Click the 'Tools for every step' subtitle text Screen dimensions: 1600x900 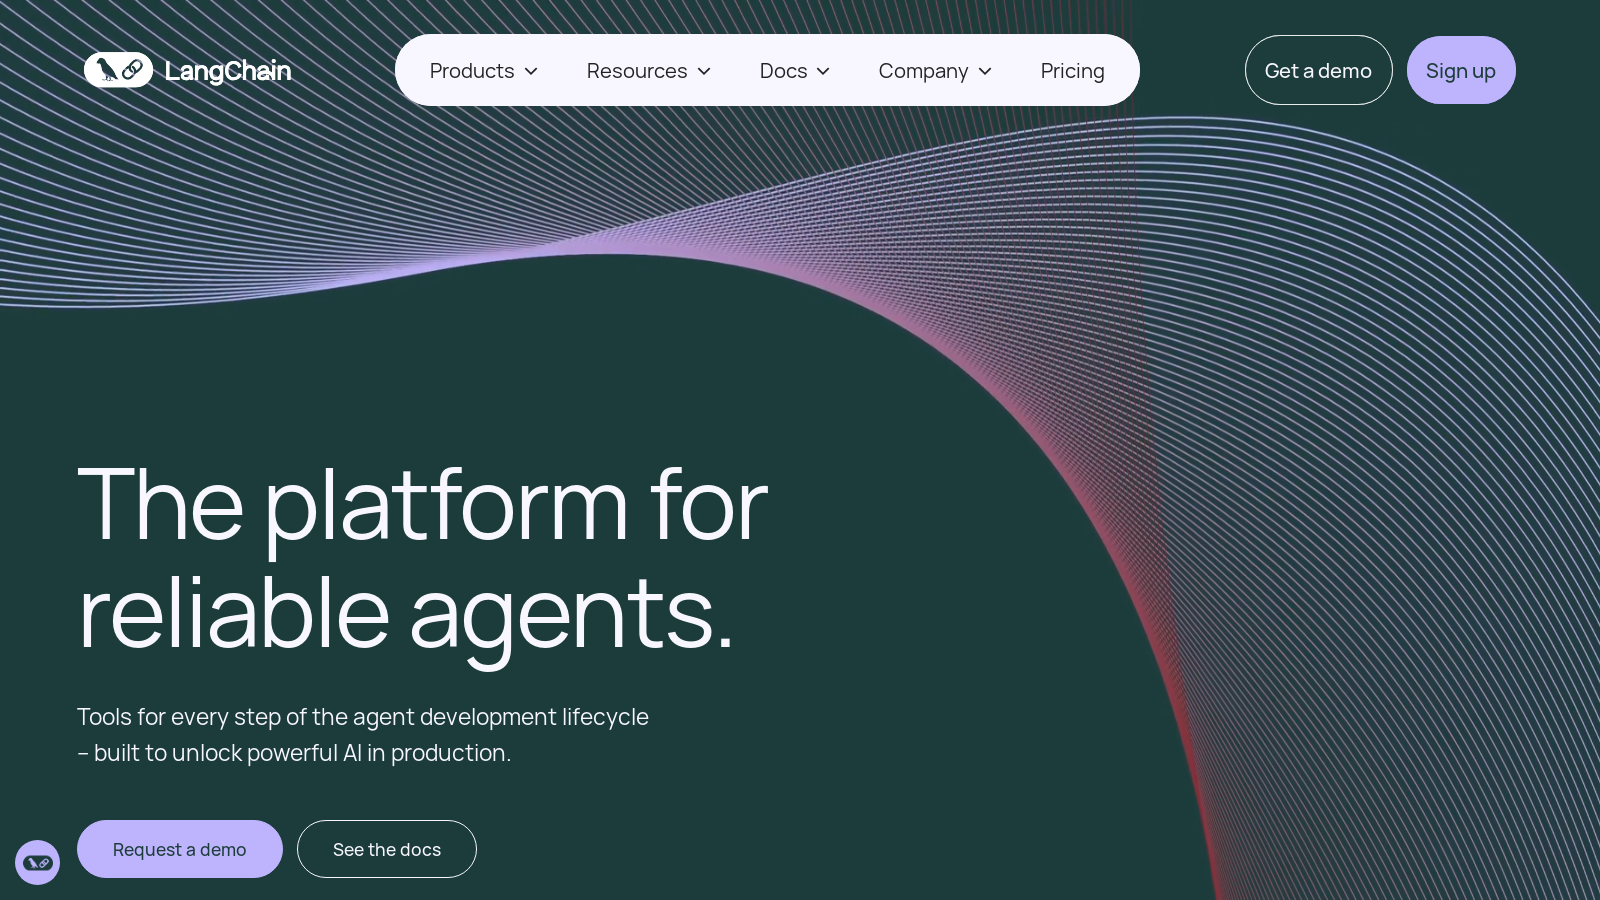(x=362, y=735)
